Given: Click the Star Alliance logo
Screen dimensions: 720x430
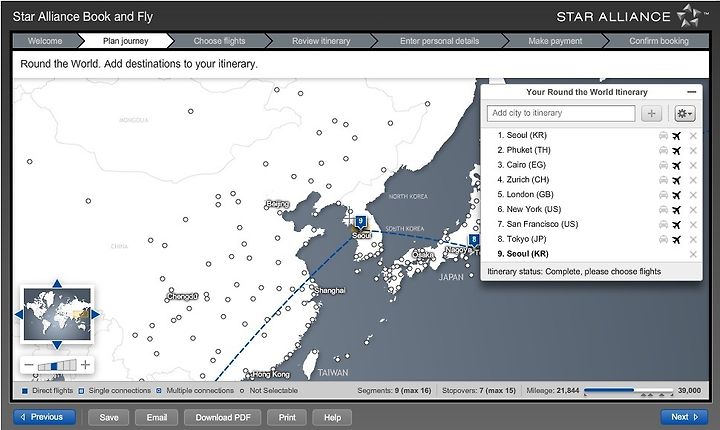Looking at the screenshot, I should pyautogui.click(x=632, y=17).
